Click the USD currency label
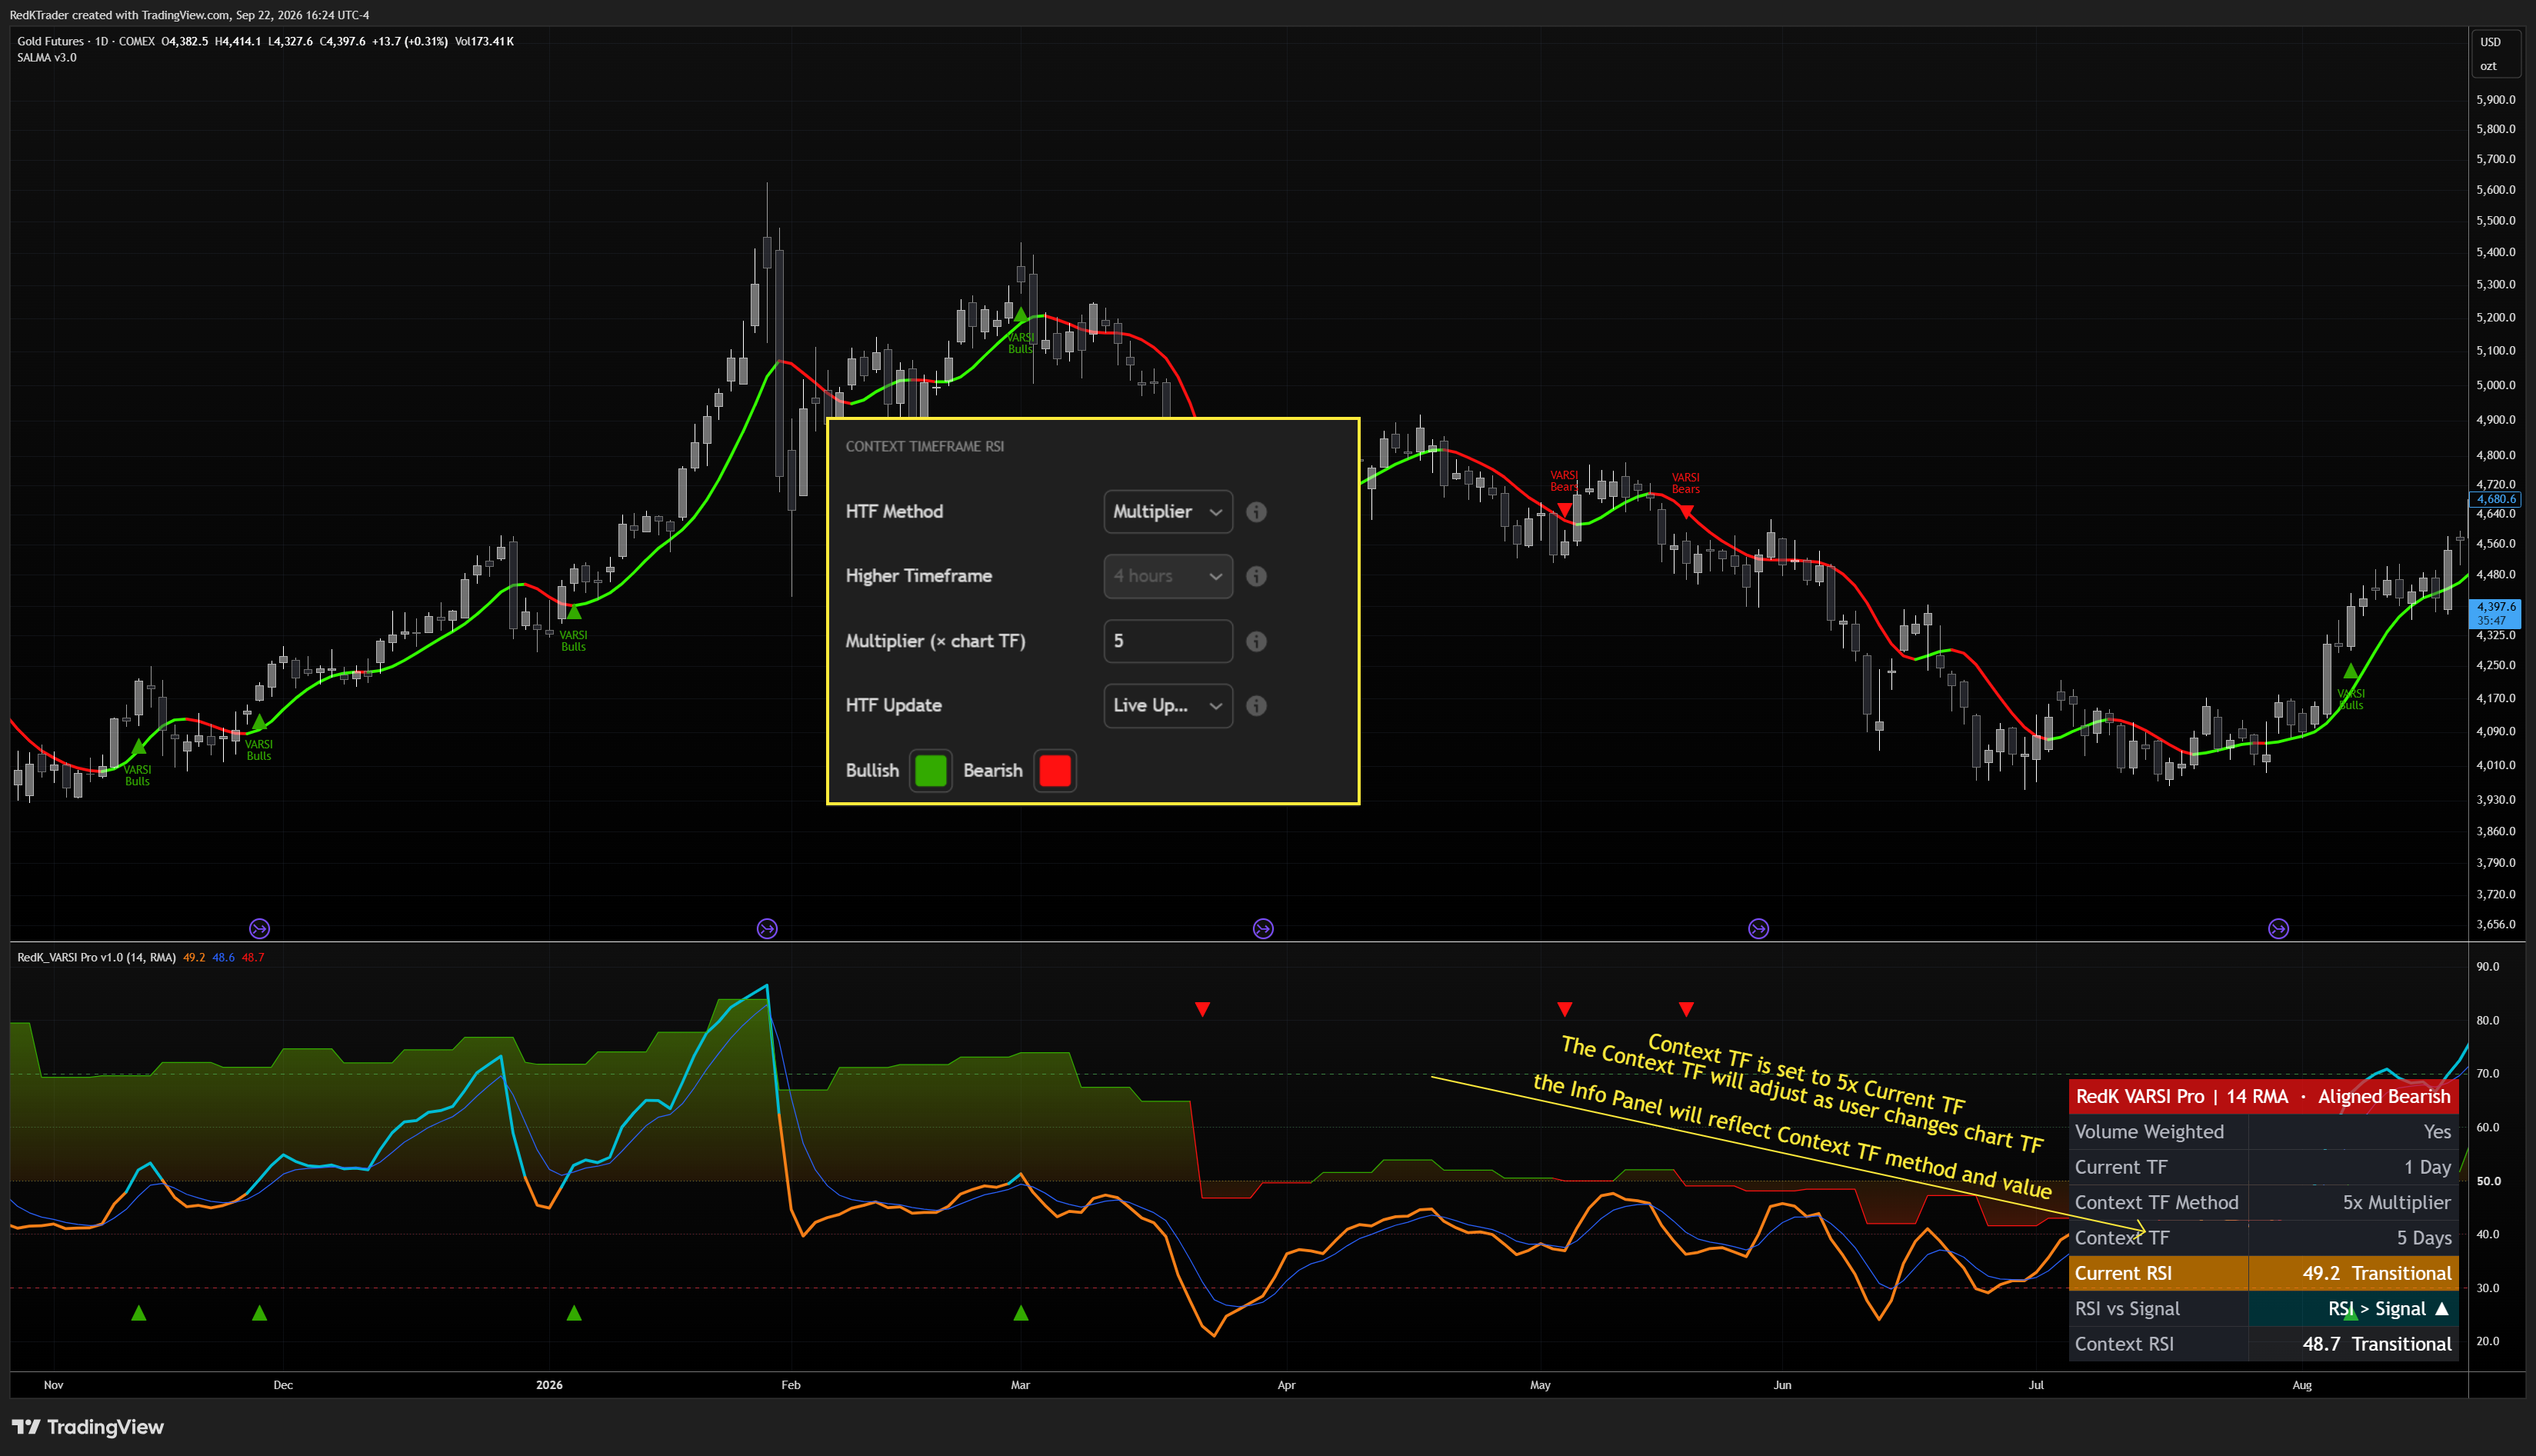 (x=2490, y=42)
